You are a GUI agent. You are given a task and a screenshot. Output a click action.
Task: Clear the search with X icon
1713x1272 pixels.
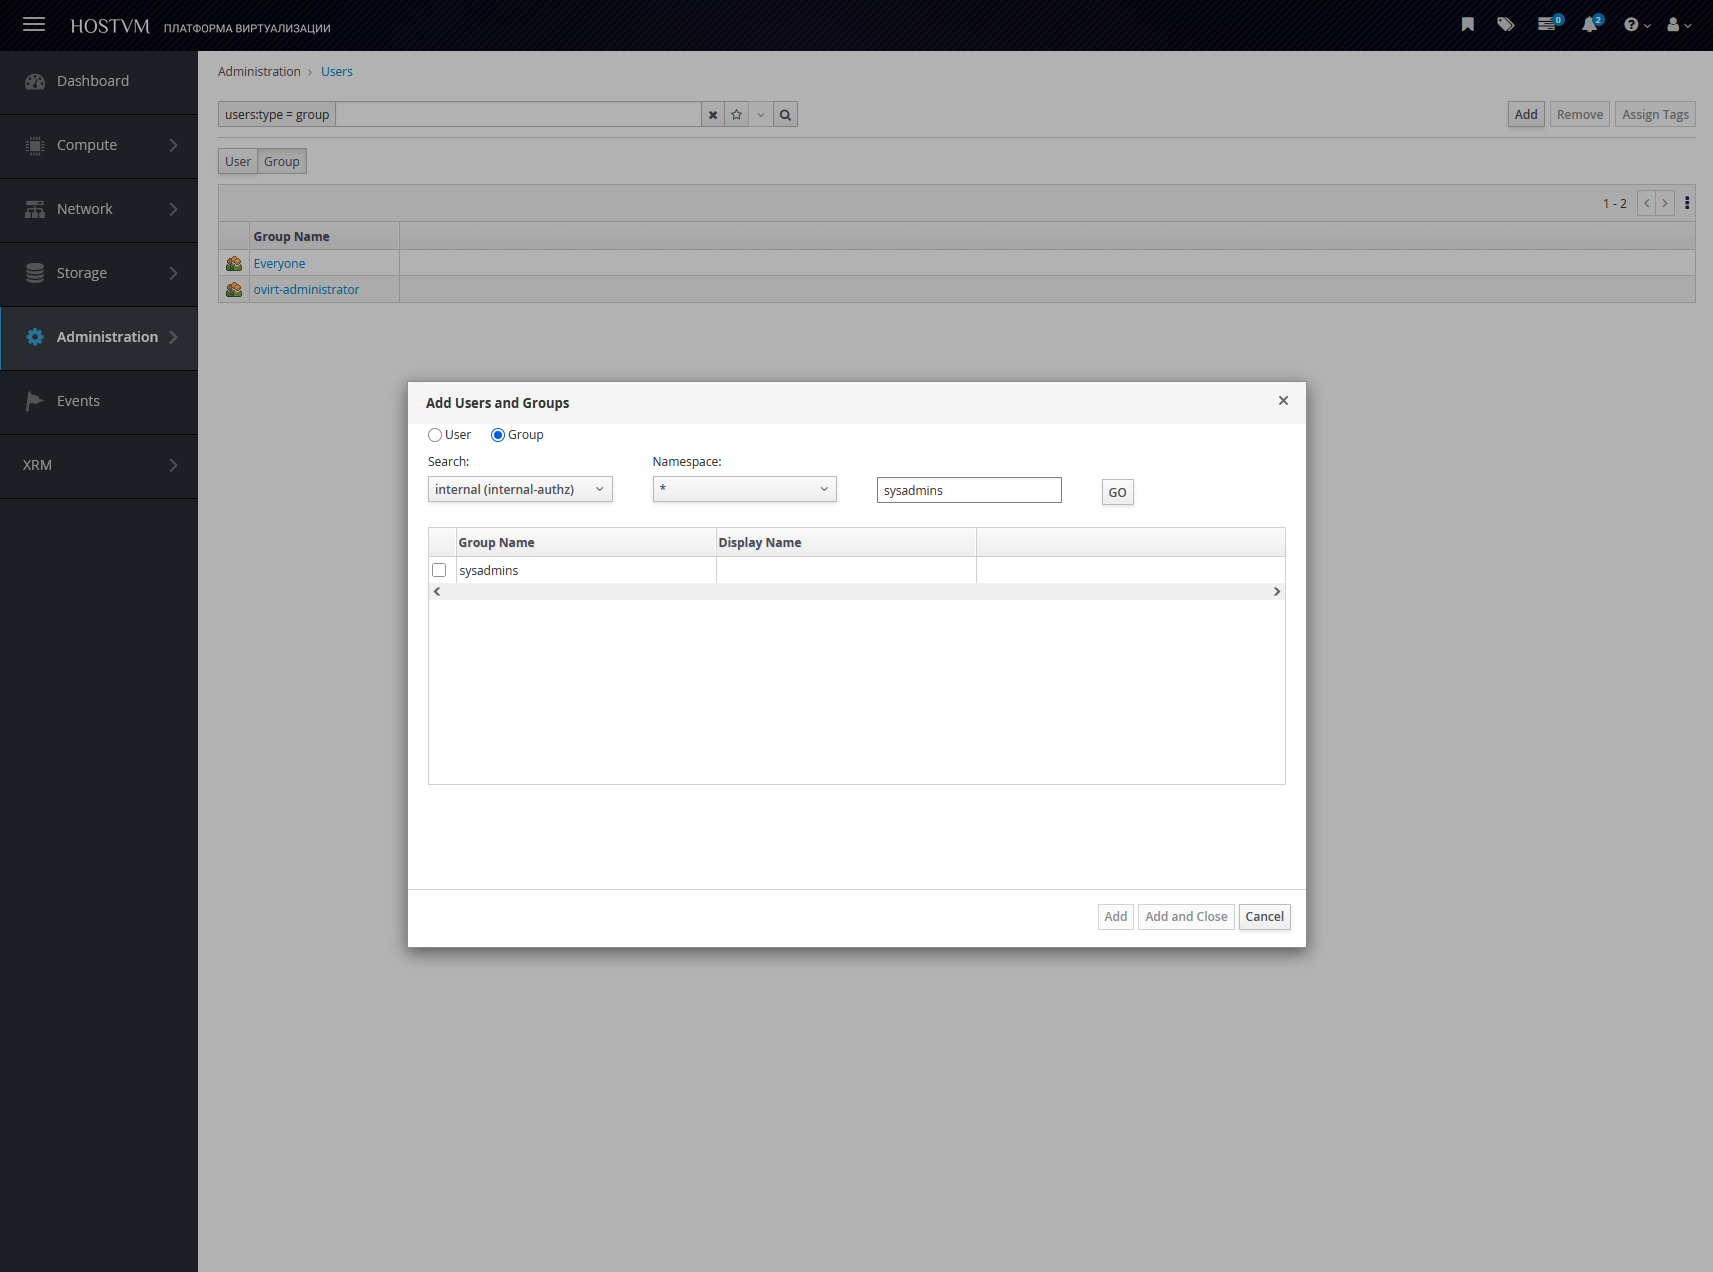[713, 115]
